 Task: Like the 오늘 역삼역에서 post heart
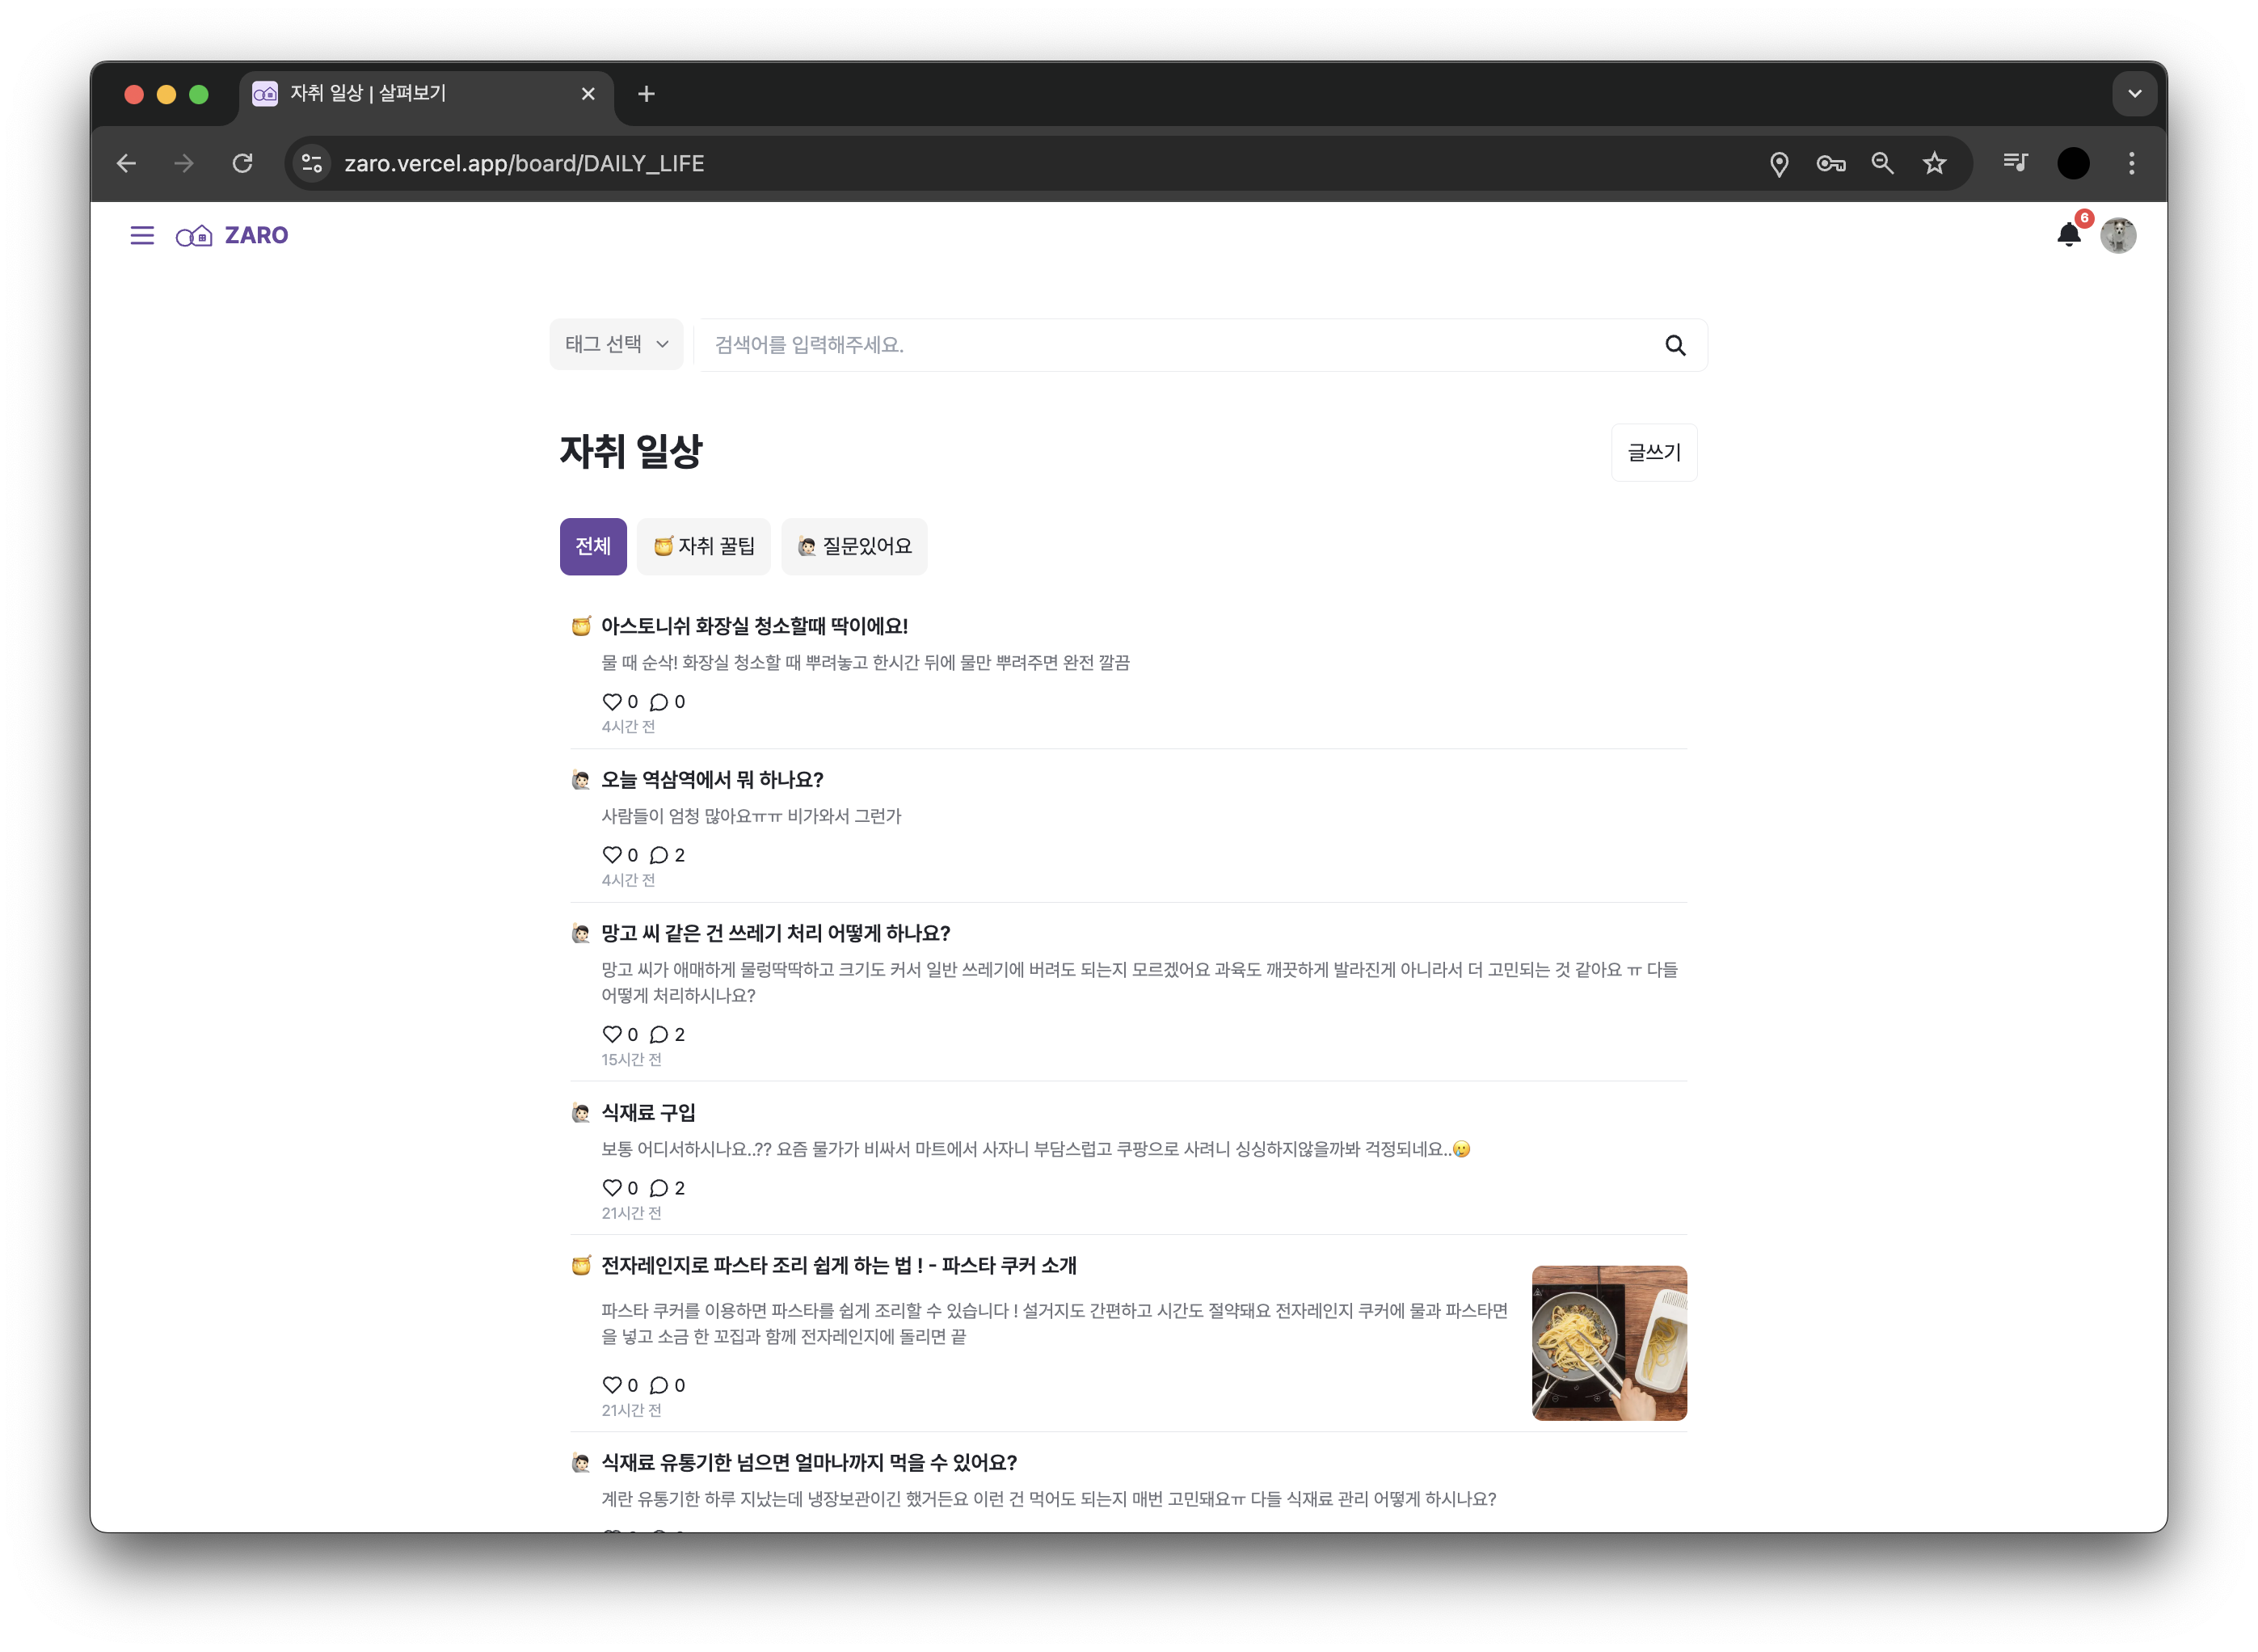pyautogui.click(x=612, y=855)
